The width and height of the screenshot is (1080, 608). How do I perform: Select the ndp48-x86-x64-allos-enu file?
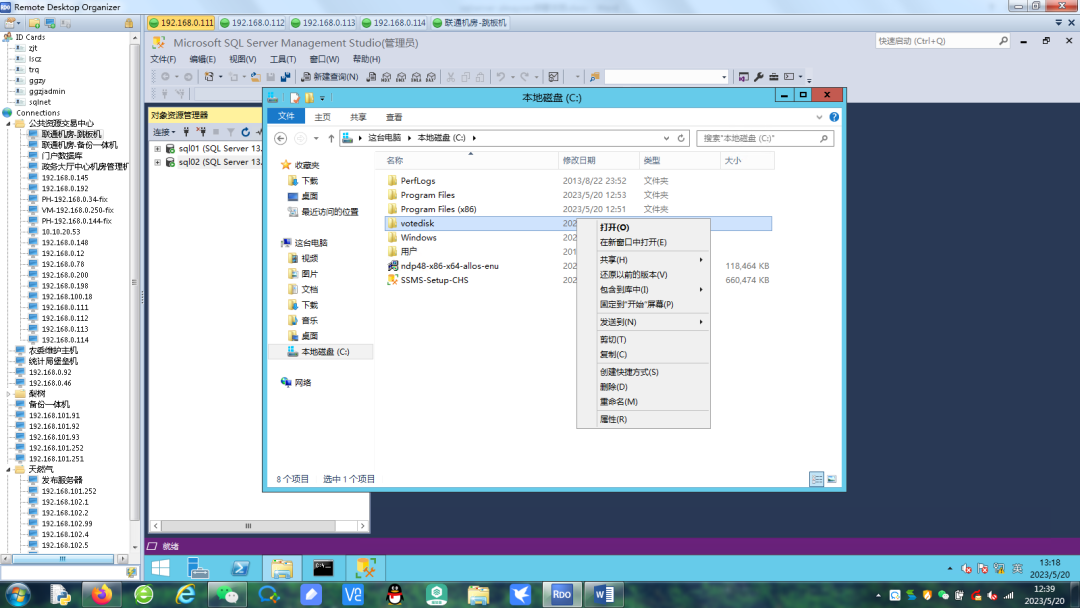click(x=449, y=266)
